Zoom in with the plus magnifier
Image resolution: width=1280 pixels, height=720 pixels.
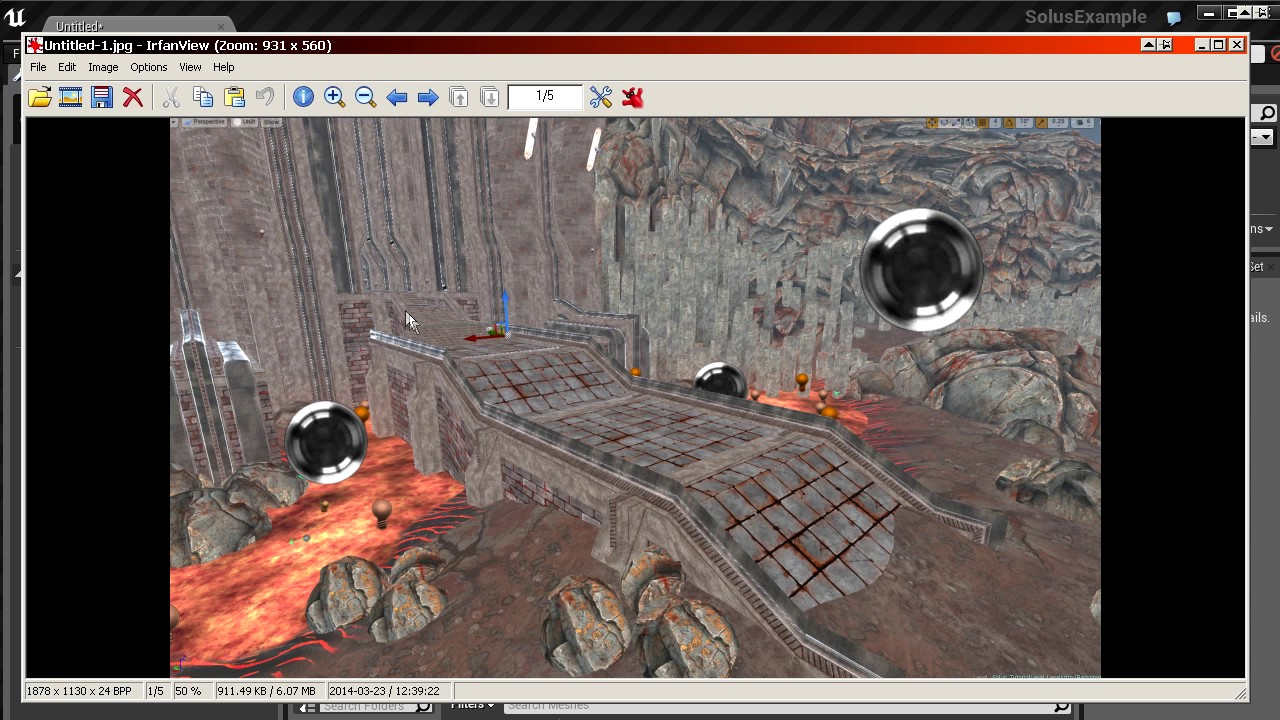click(334, 97)
